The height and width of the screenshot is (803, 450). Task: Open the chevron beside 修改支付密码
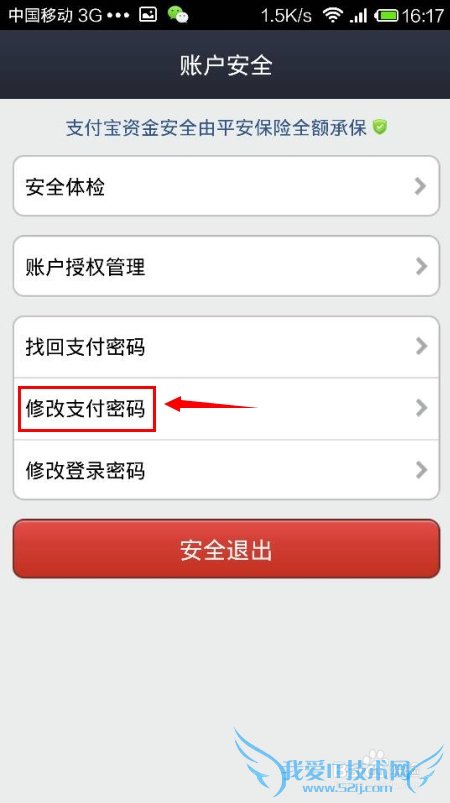click(x=421, y=408)
